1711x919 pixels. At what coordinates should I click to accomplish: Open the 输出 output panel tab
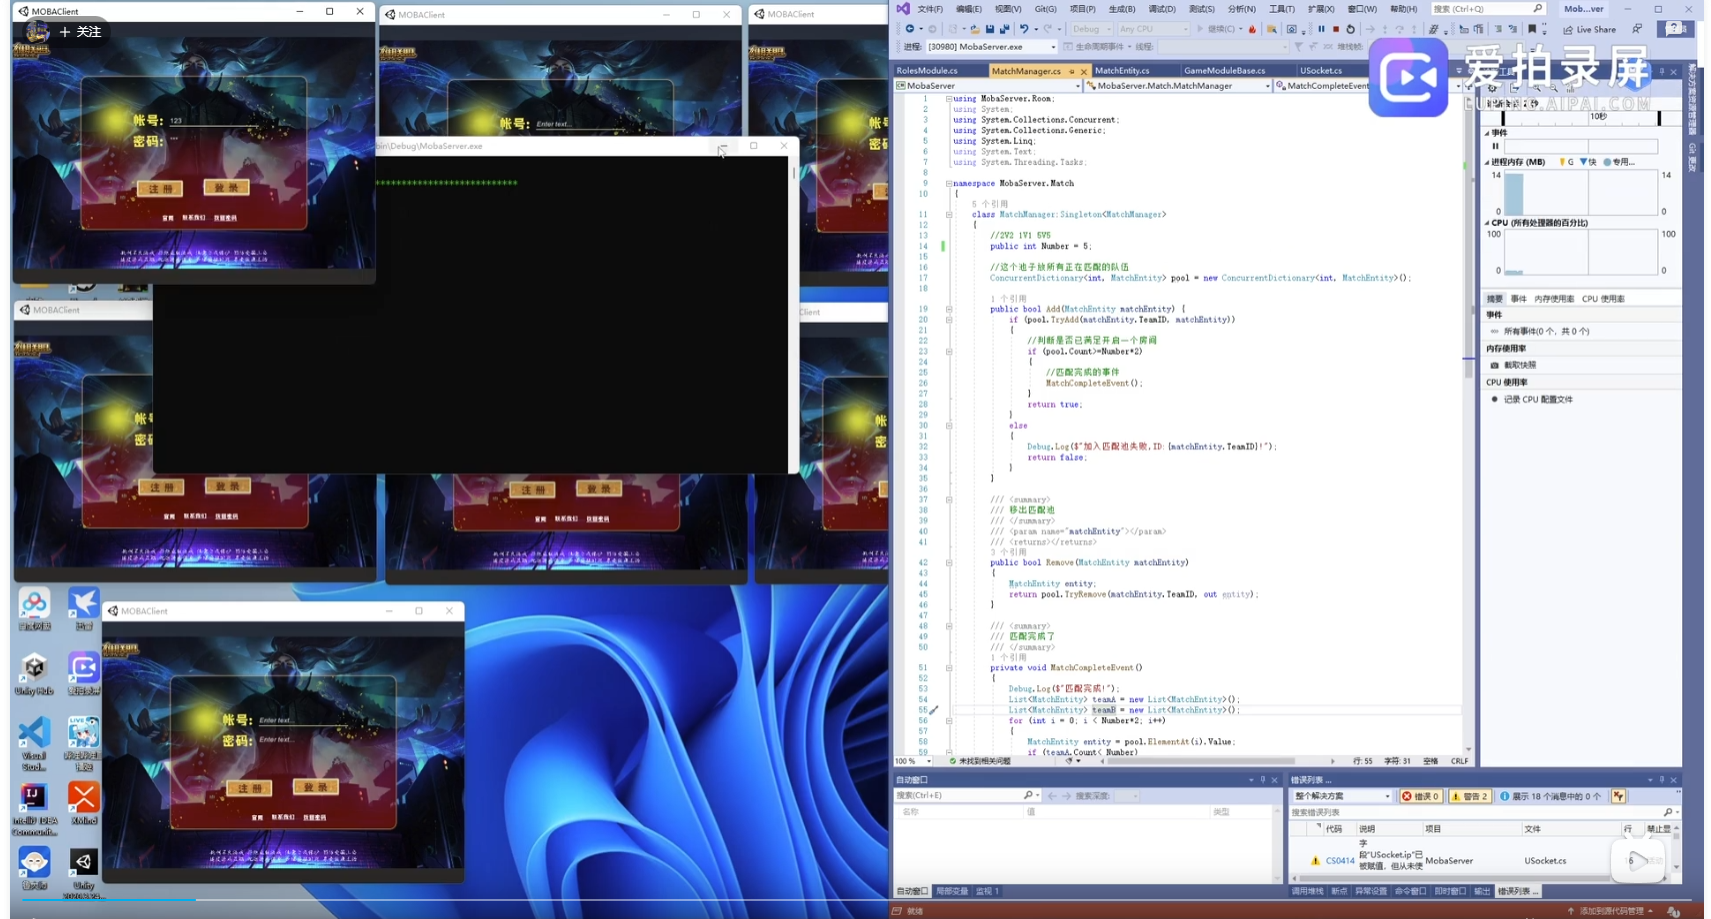pos(1482,891)
